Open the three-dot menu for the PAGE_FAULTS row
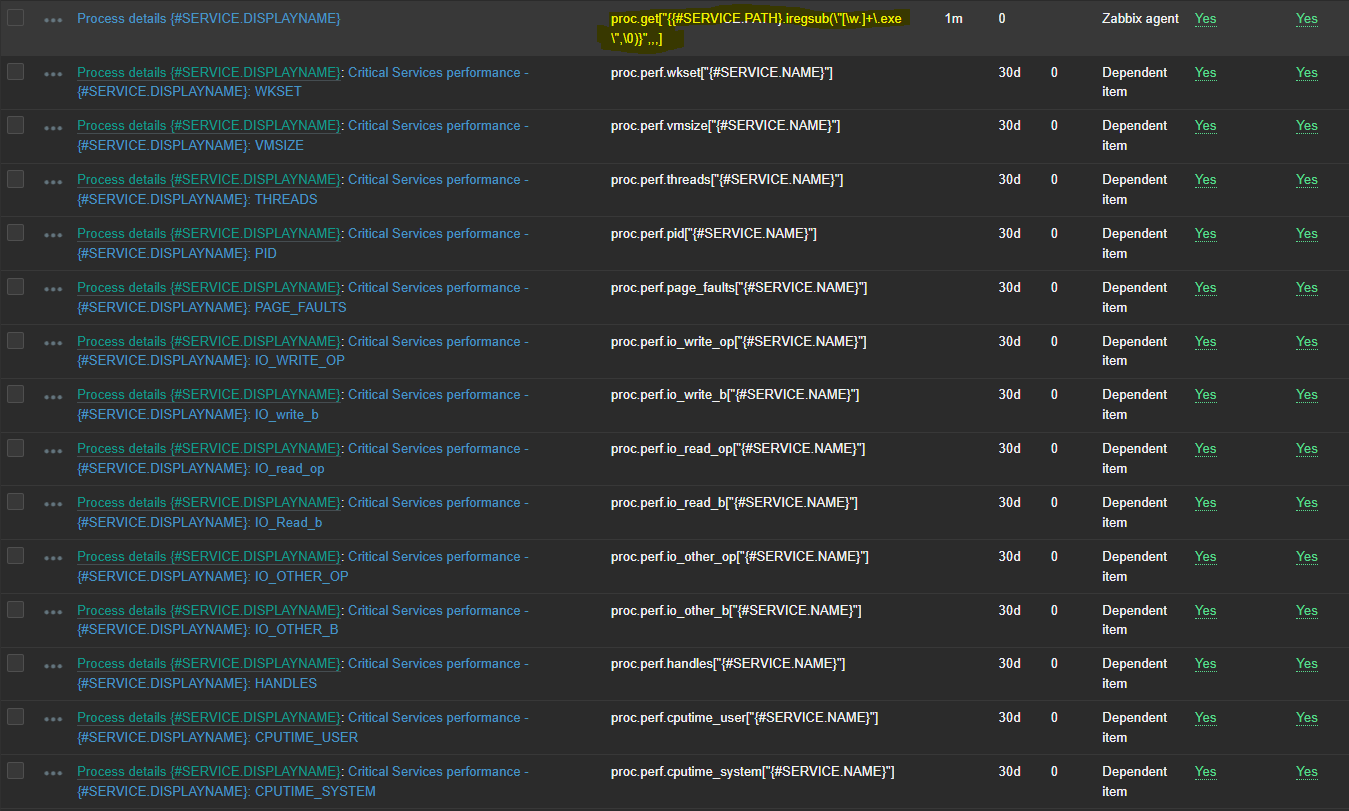Viewport: 1349px width, 811px height. [x=53, y=289]
